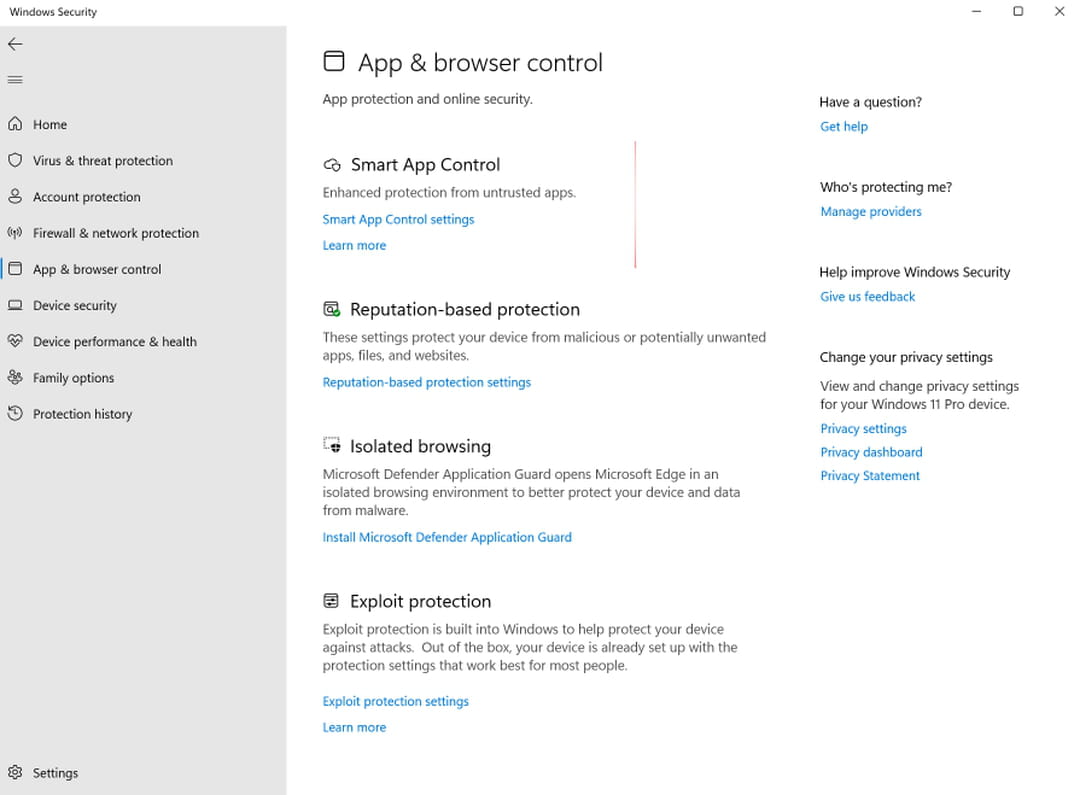Click Get help link
This screenshot has width=1080, height=795.
tap(844, 126)
